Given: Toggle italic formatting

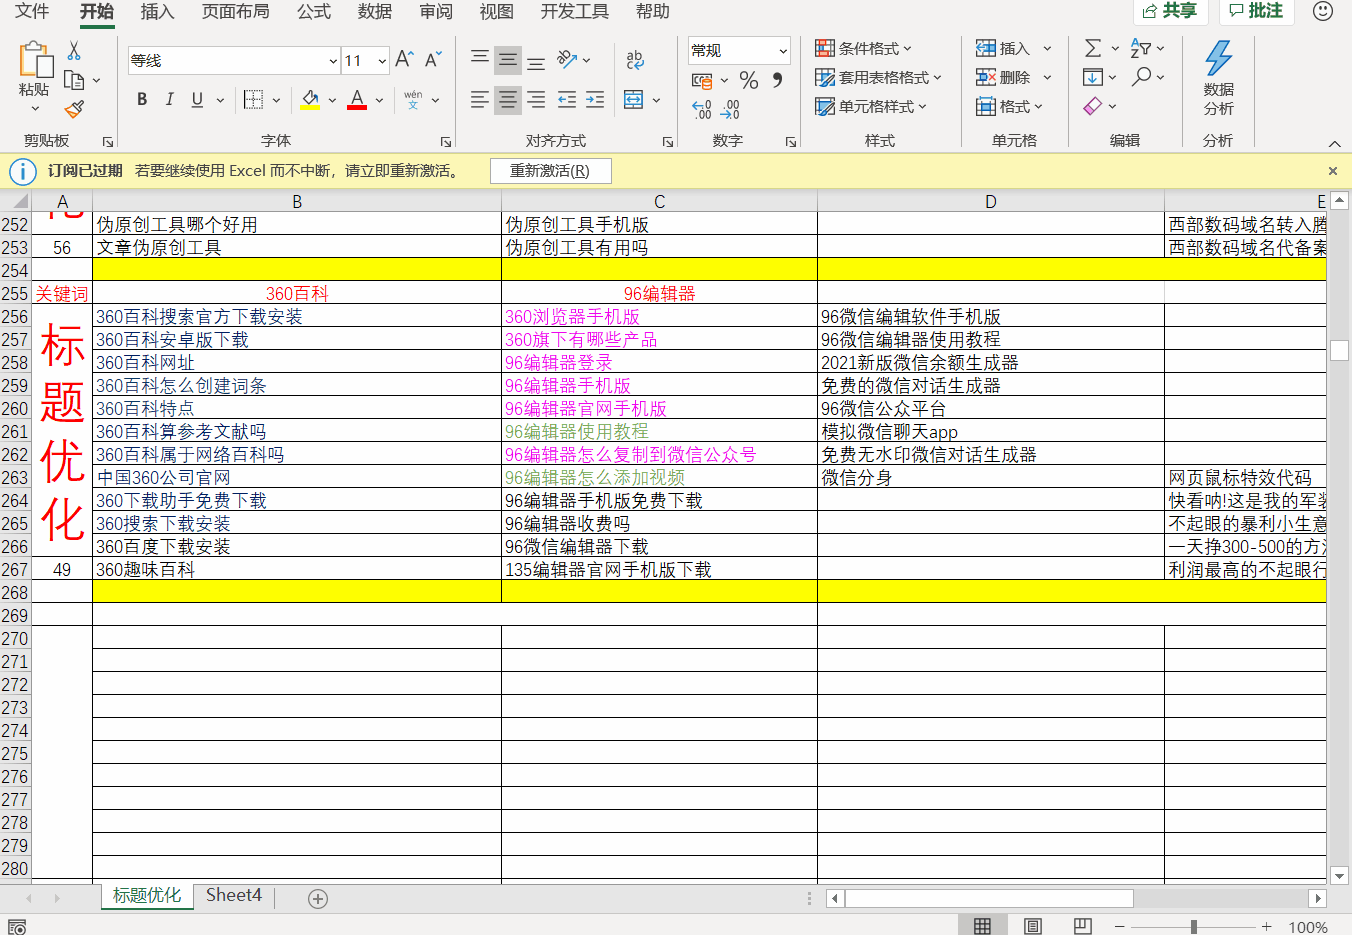Looking at the screenshot, I should [169, 99].
